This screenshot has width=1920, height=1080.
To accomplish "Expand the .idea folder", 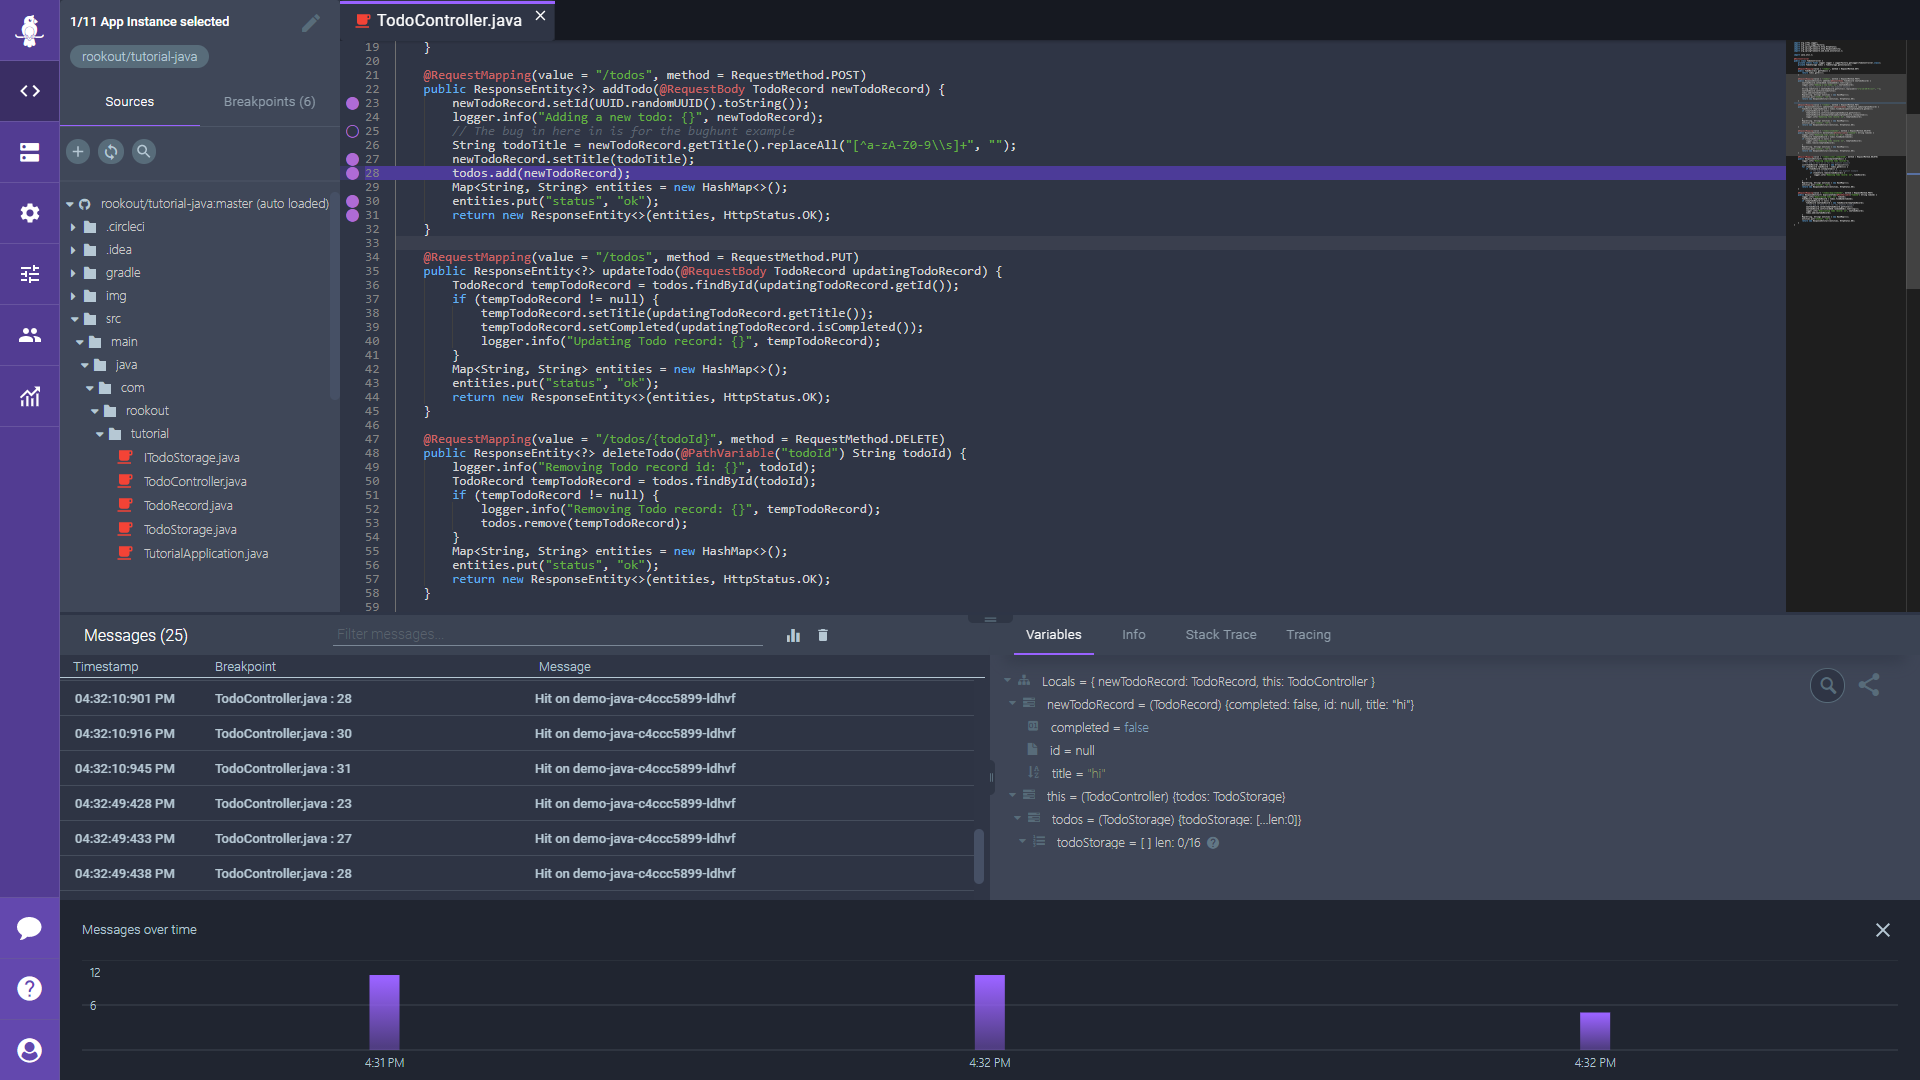I will 73,250.
